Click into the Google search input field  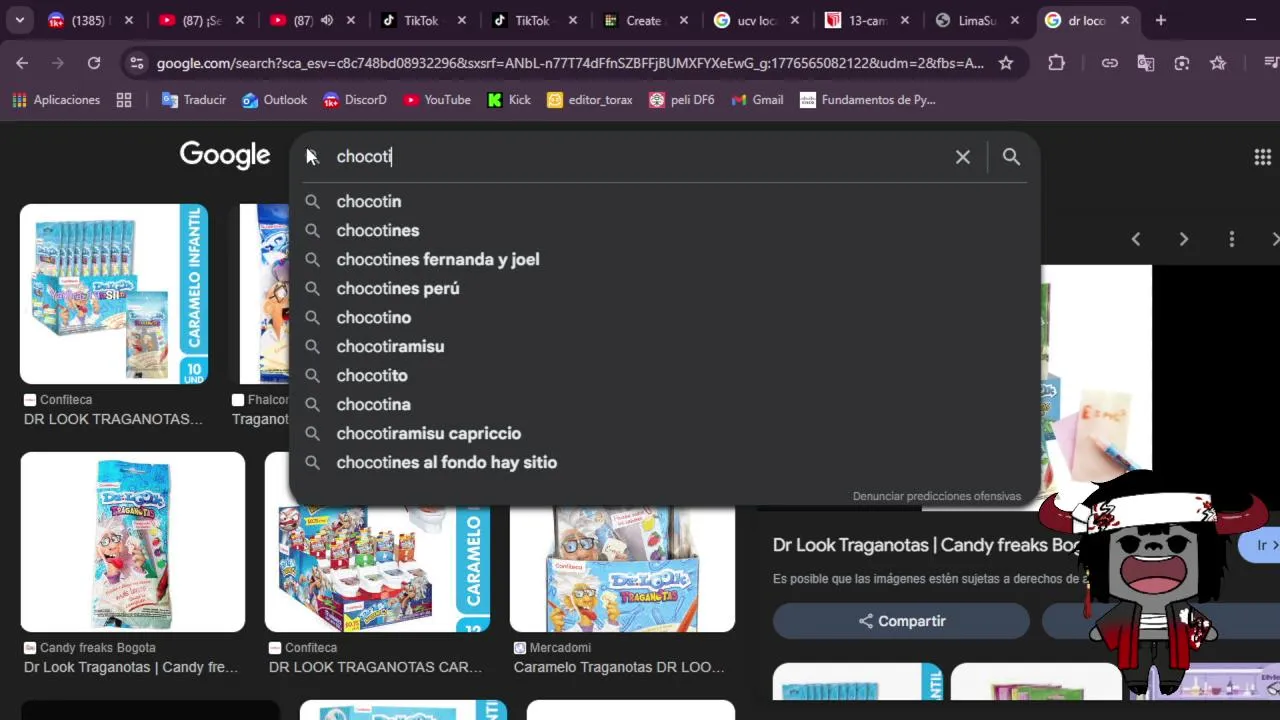pyautogui.click(x=640, y=157)
